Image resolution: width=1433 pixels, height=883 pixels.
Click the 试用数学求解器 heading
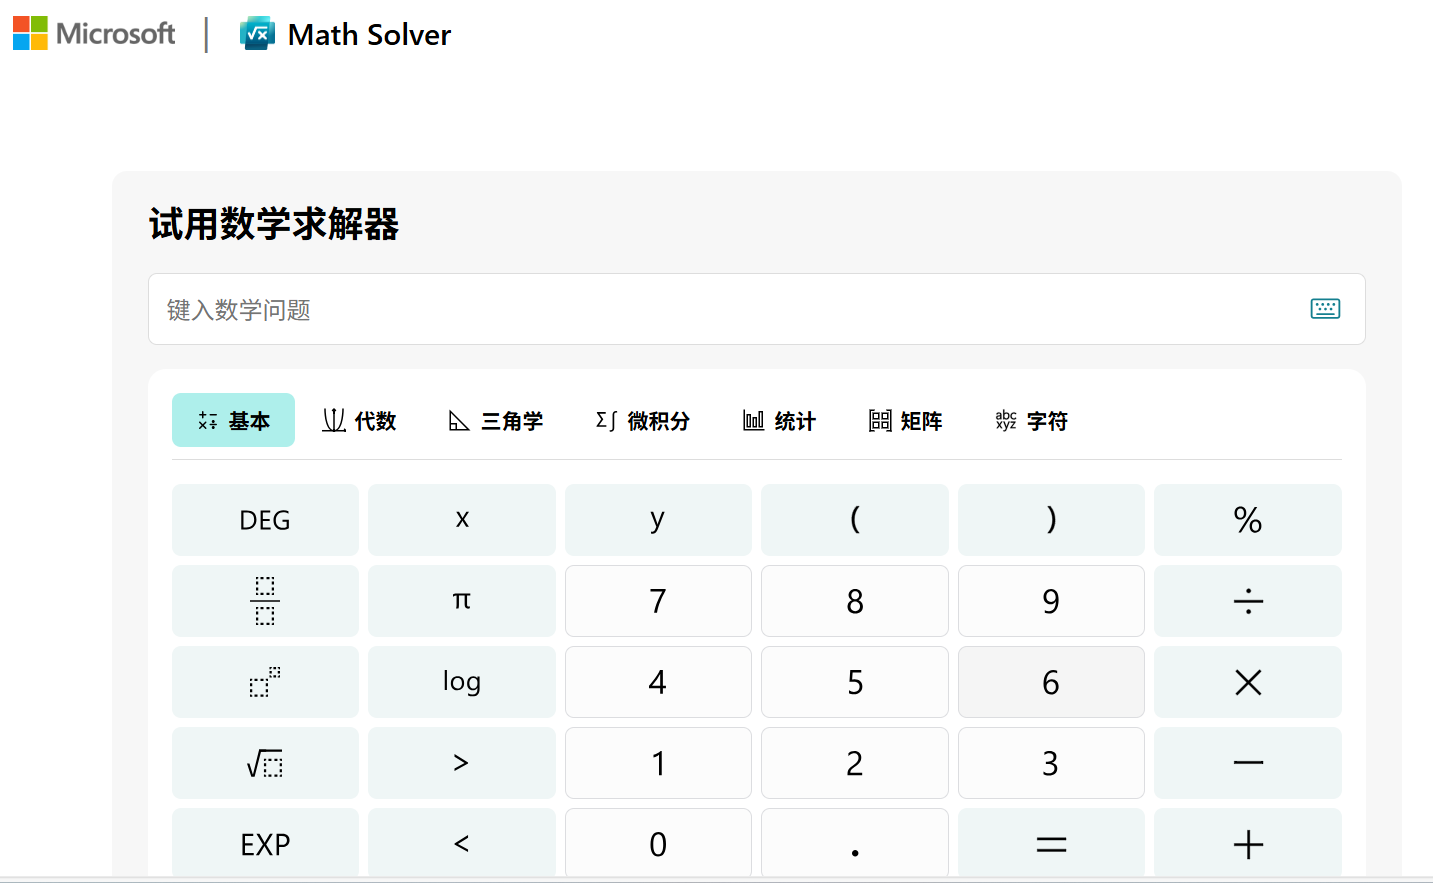coord(274,224)
